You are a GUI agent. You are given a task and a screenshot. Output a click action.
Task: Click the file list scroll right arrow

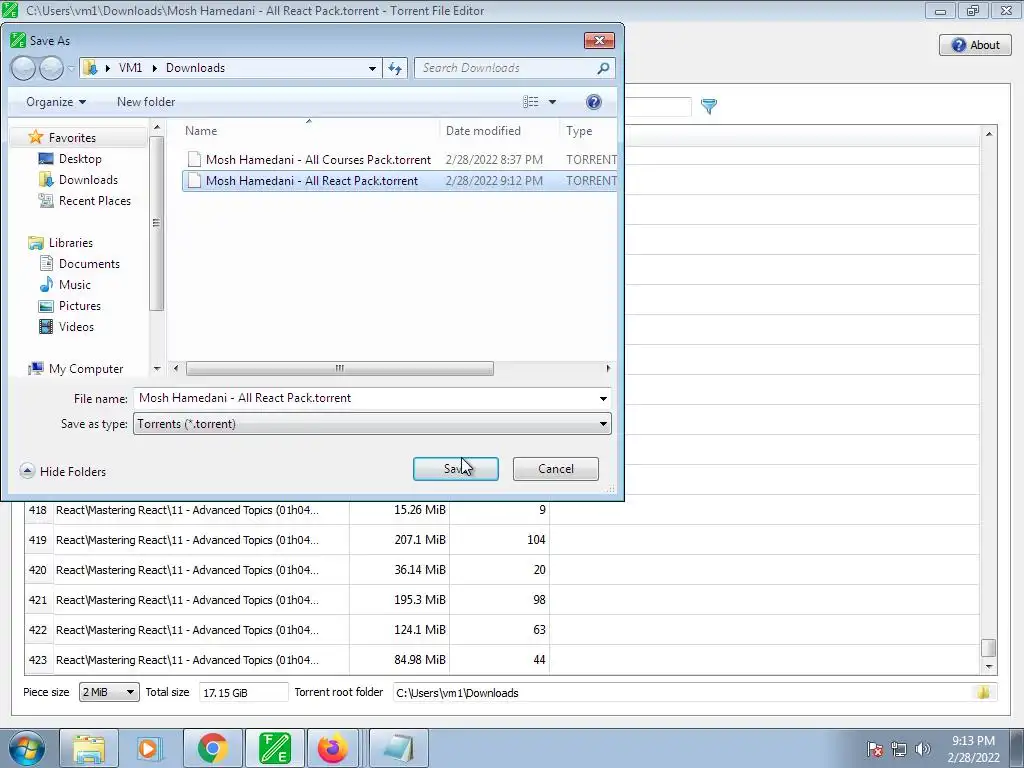[x=608, y=368]
